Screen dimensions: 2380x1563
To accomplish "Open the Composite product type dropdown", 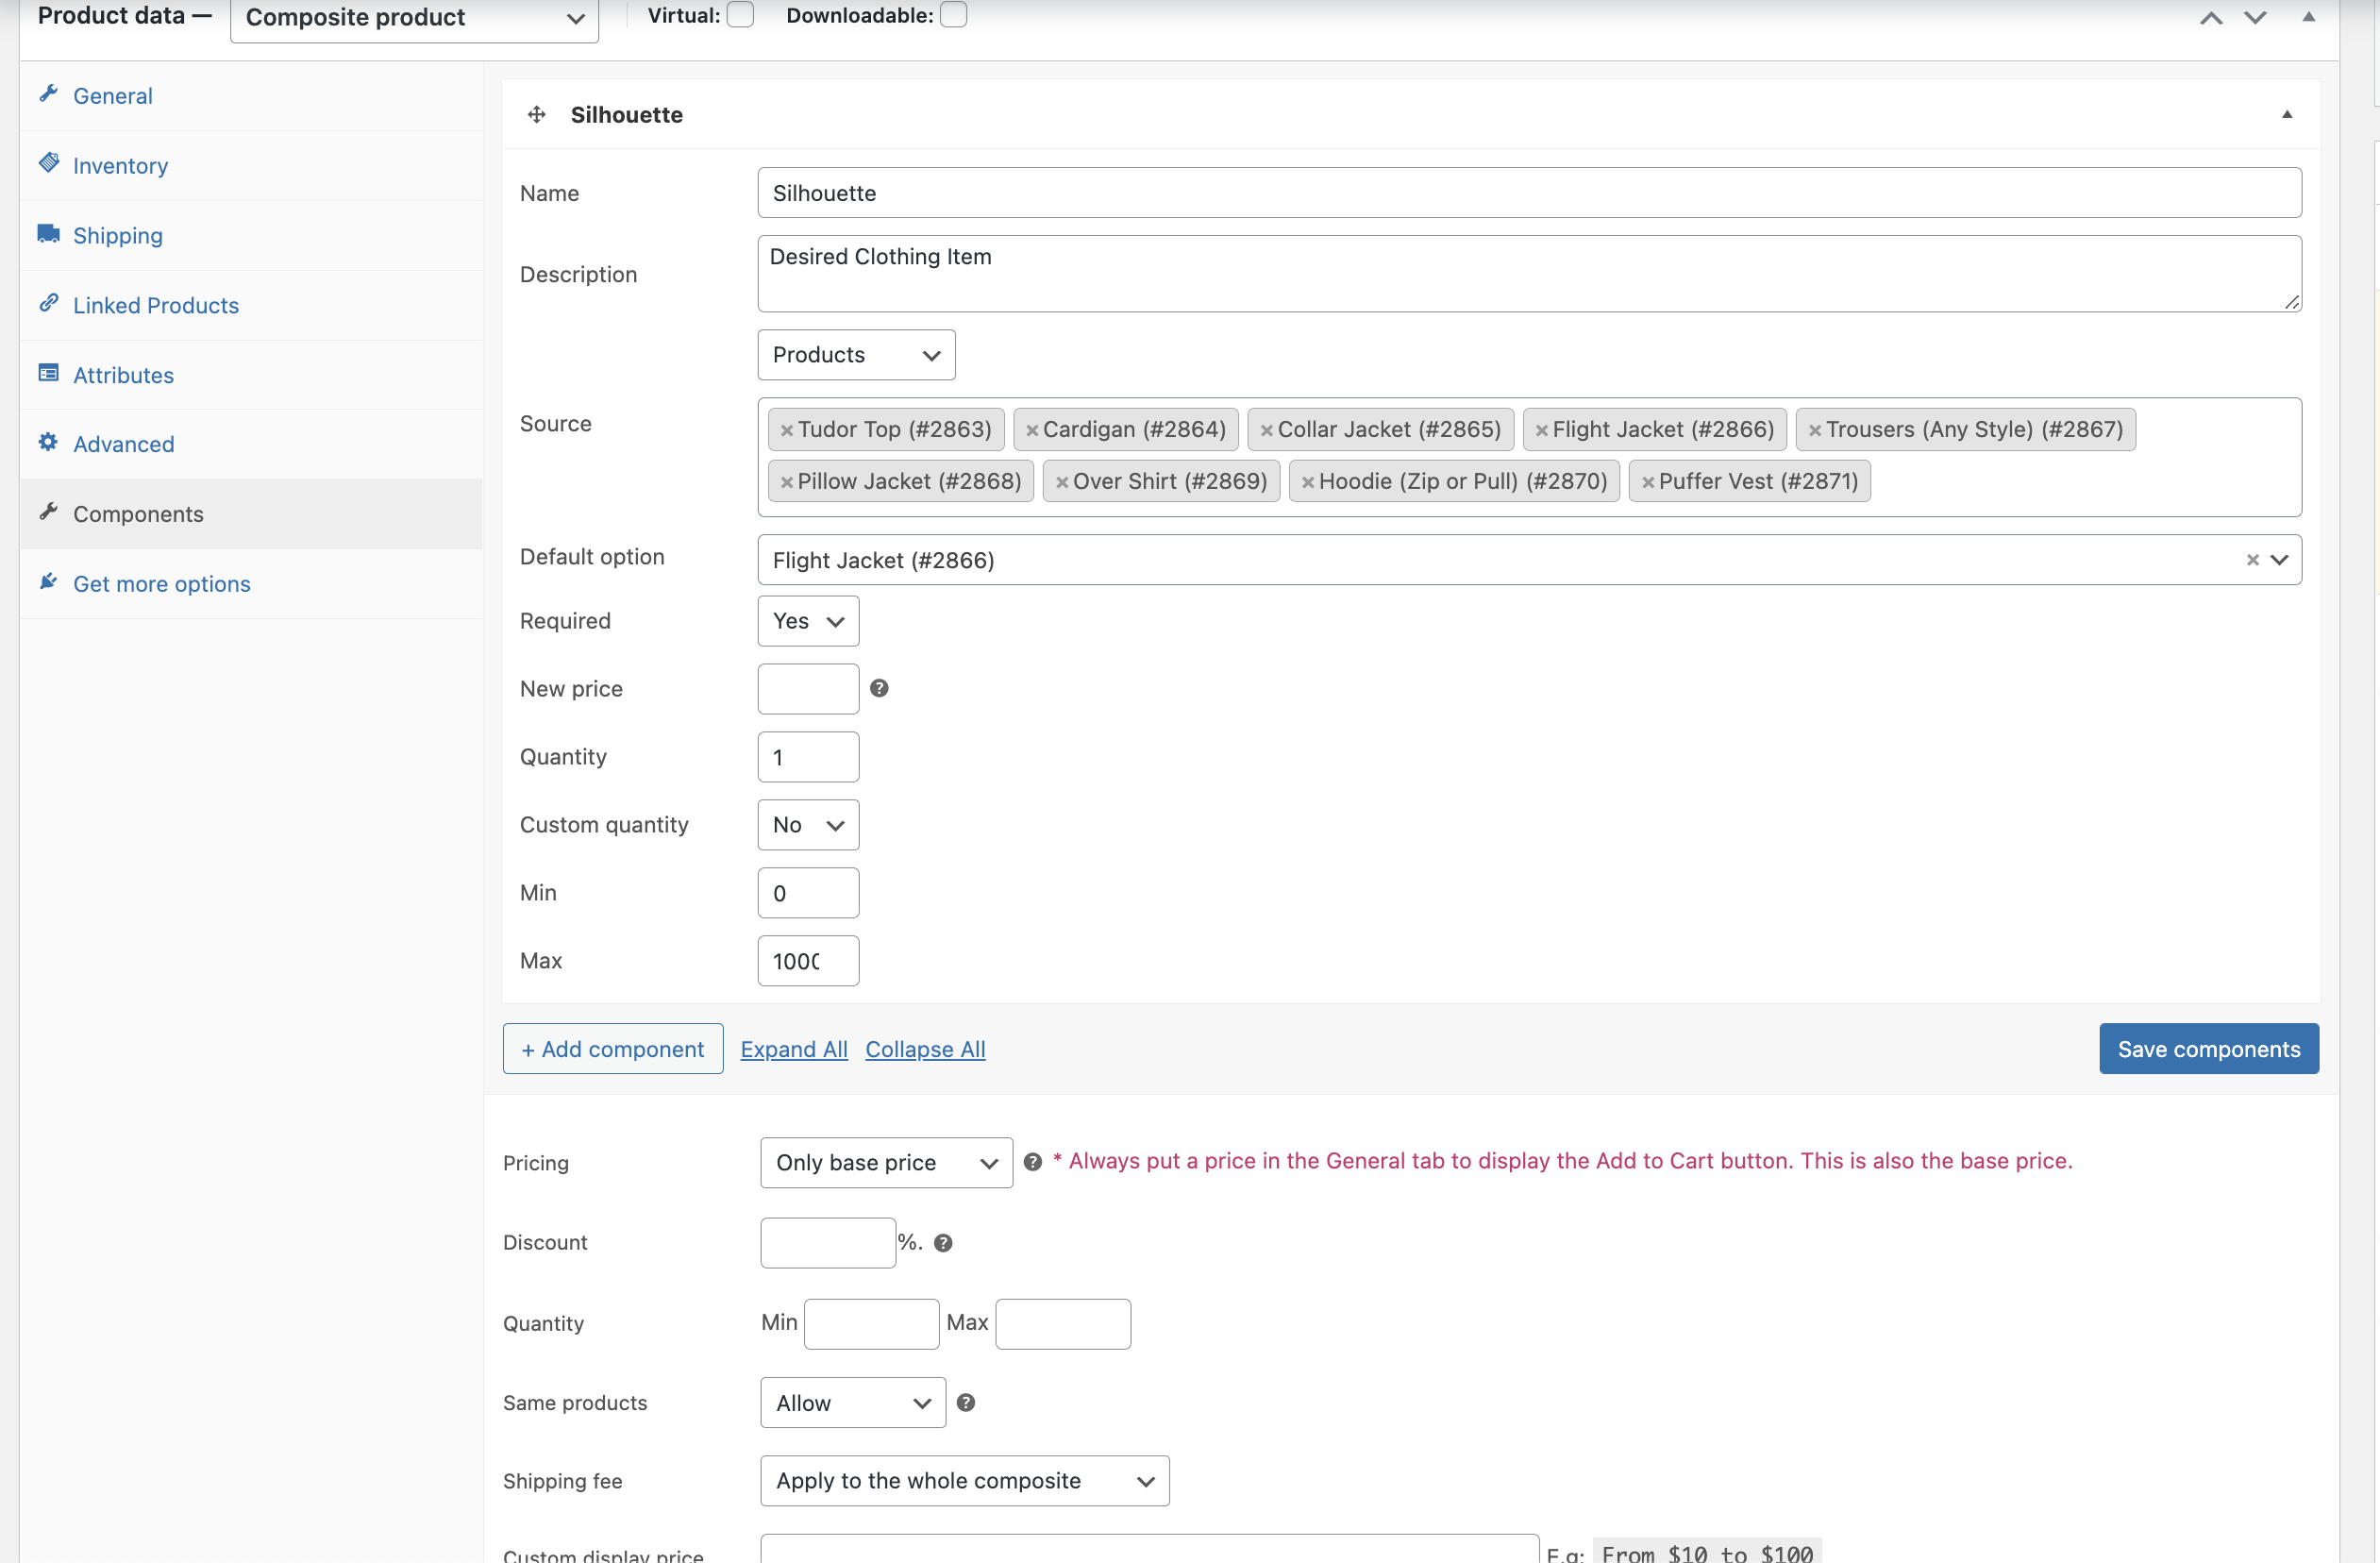I will pos(414,18).
